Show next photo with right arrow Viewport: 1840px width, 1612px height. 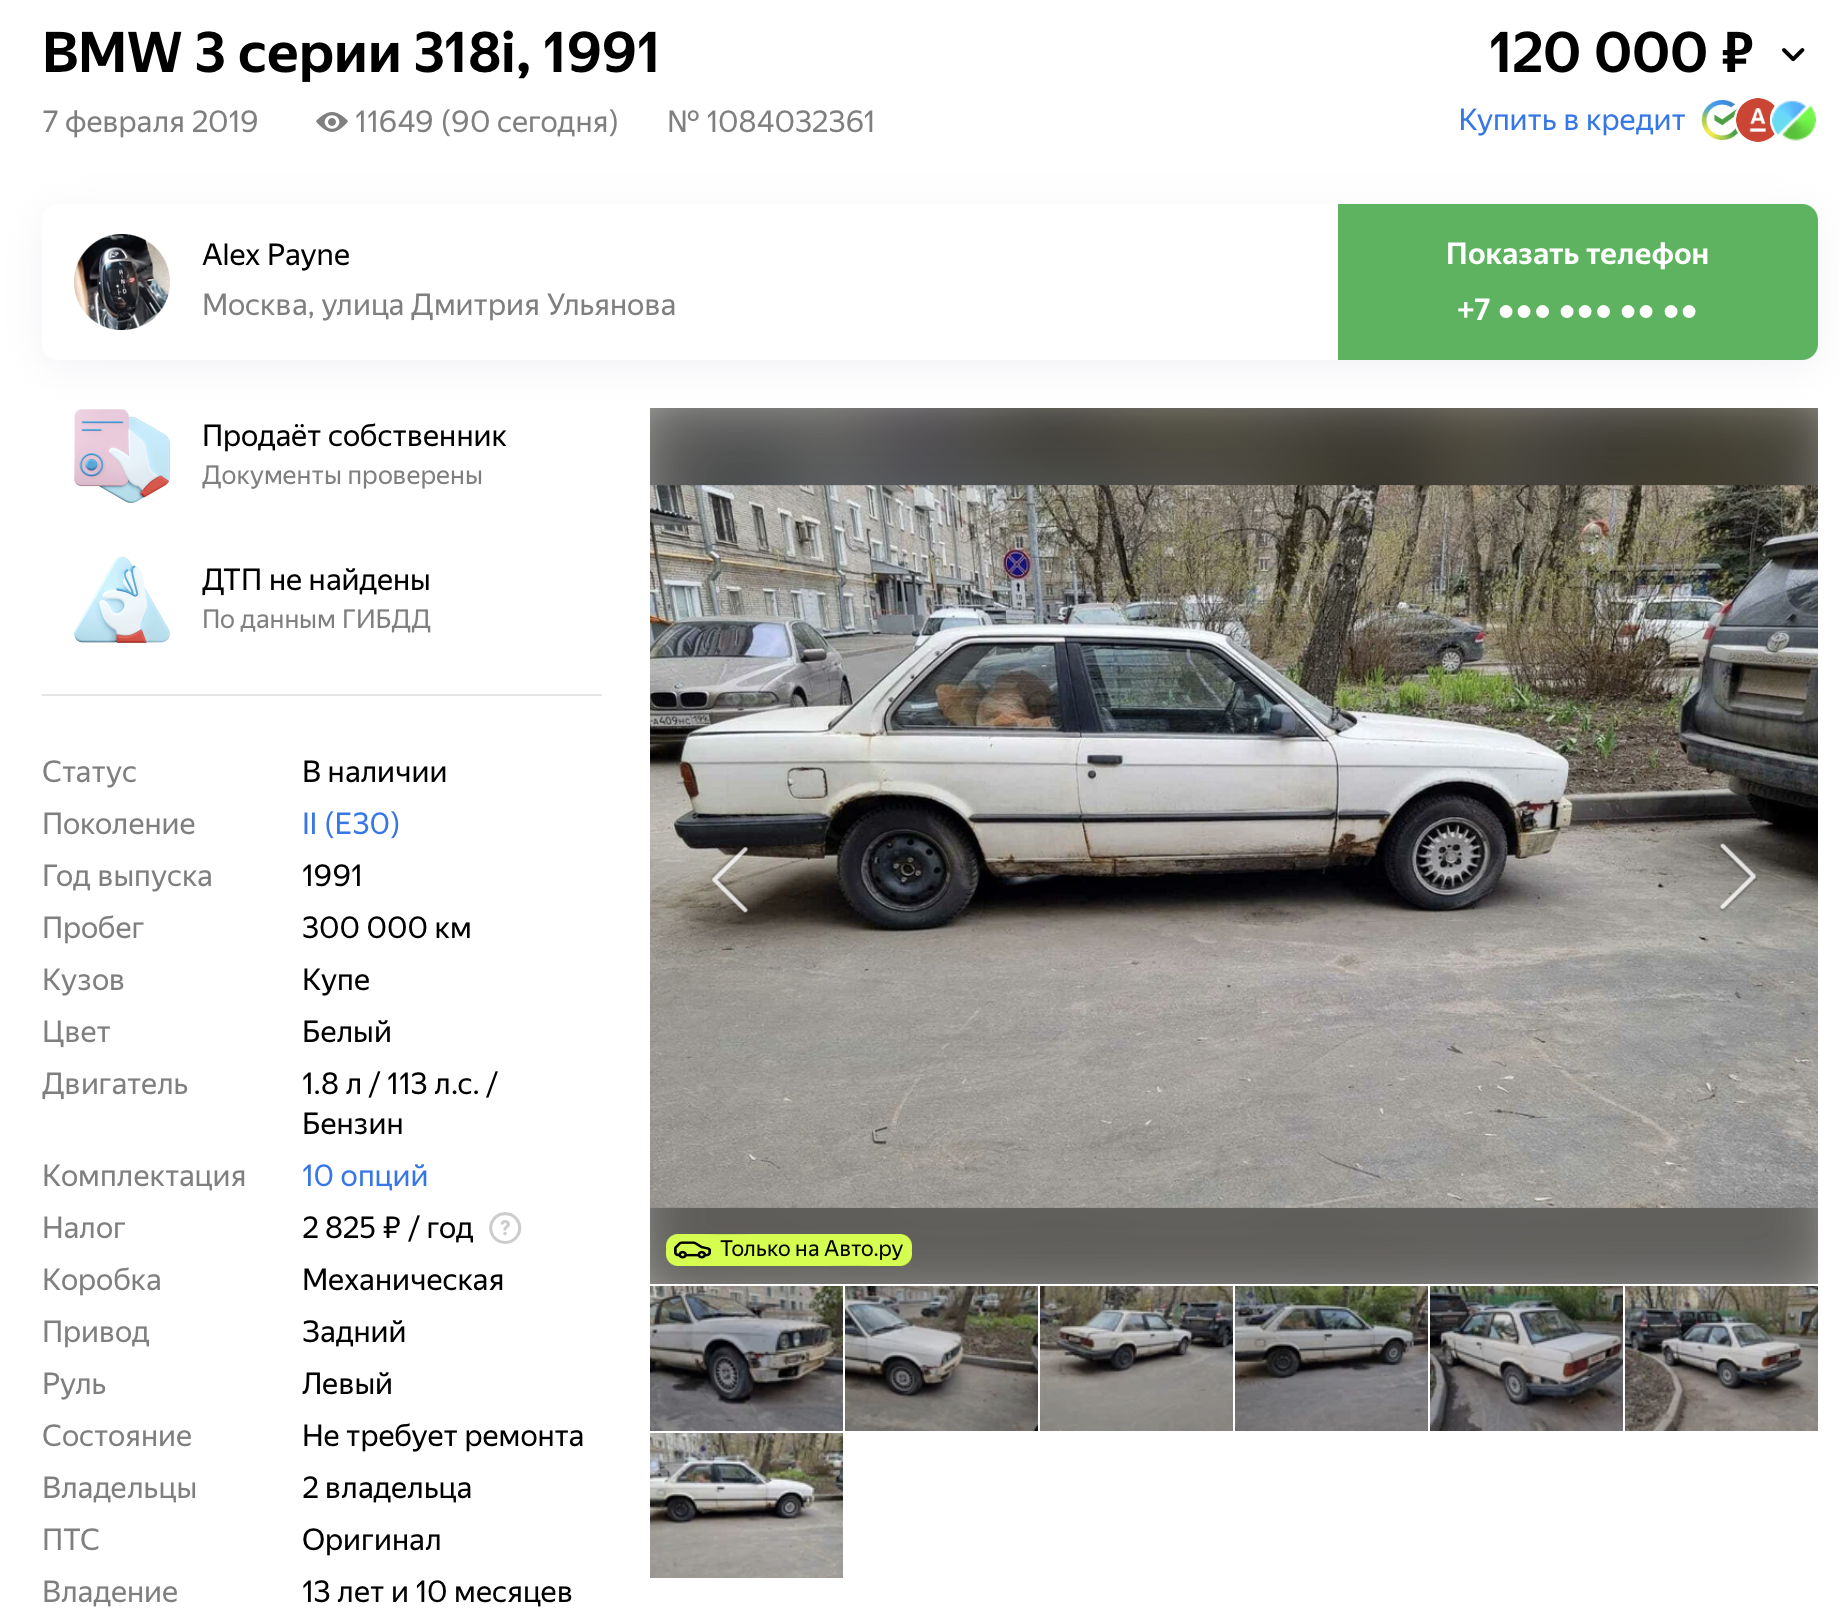pyautogui.click(x=1737, y=876)
